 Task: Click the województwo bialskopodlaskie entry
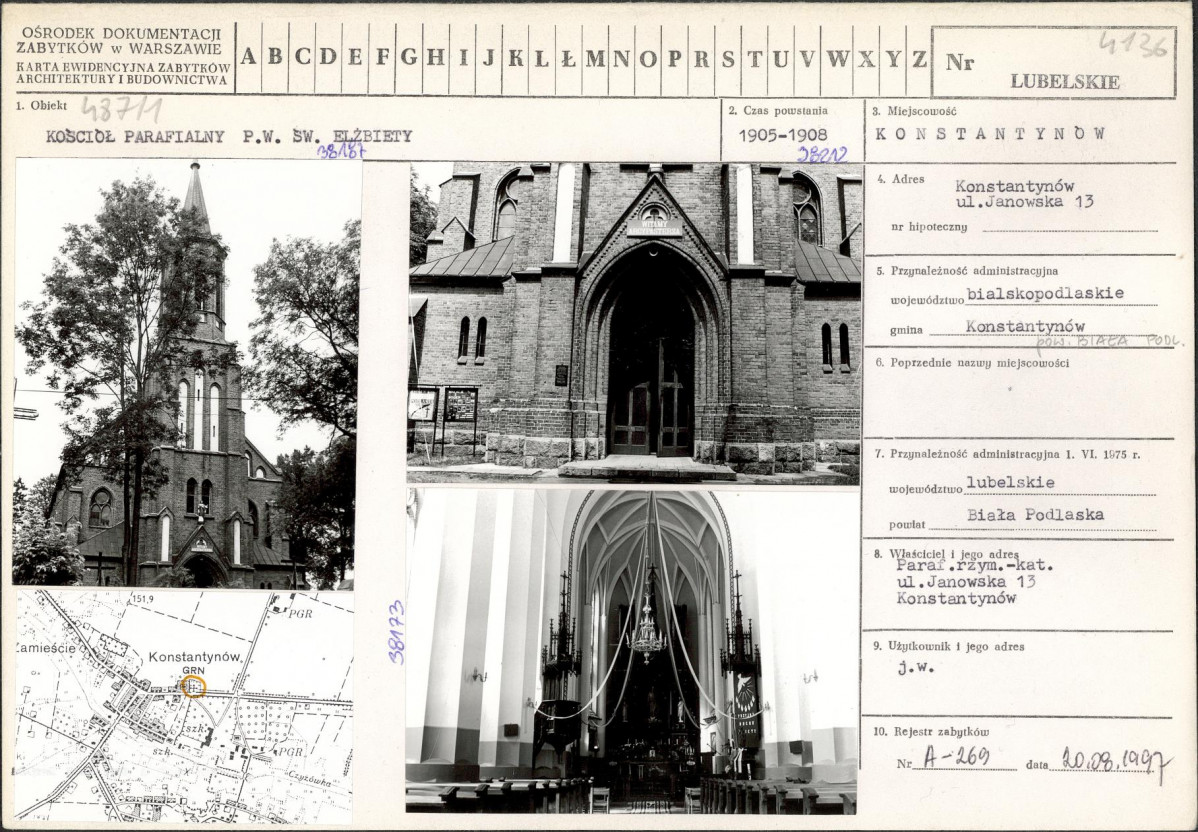click(1044, 293)
